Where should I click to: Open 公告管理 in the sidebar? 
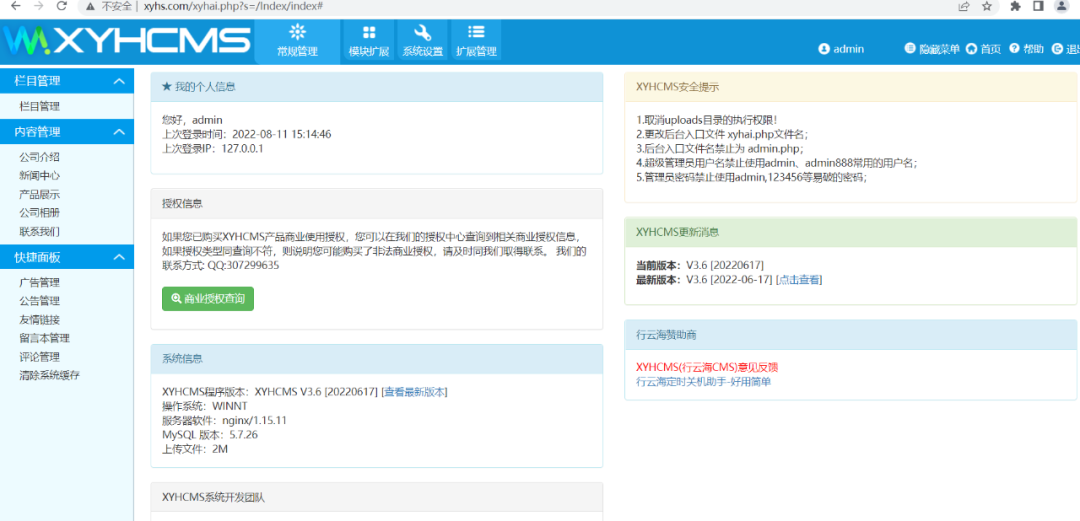39,301
